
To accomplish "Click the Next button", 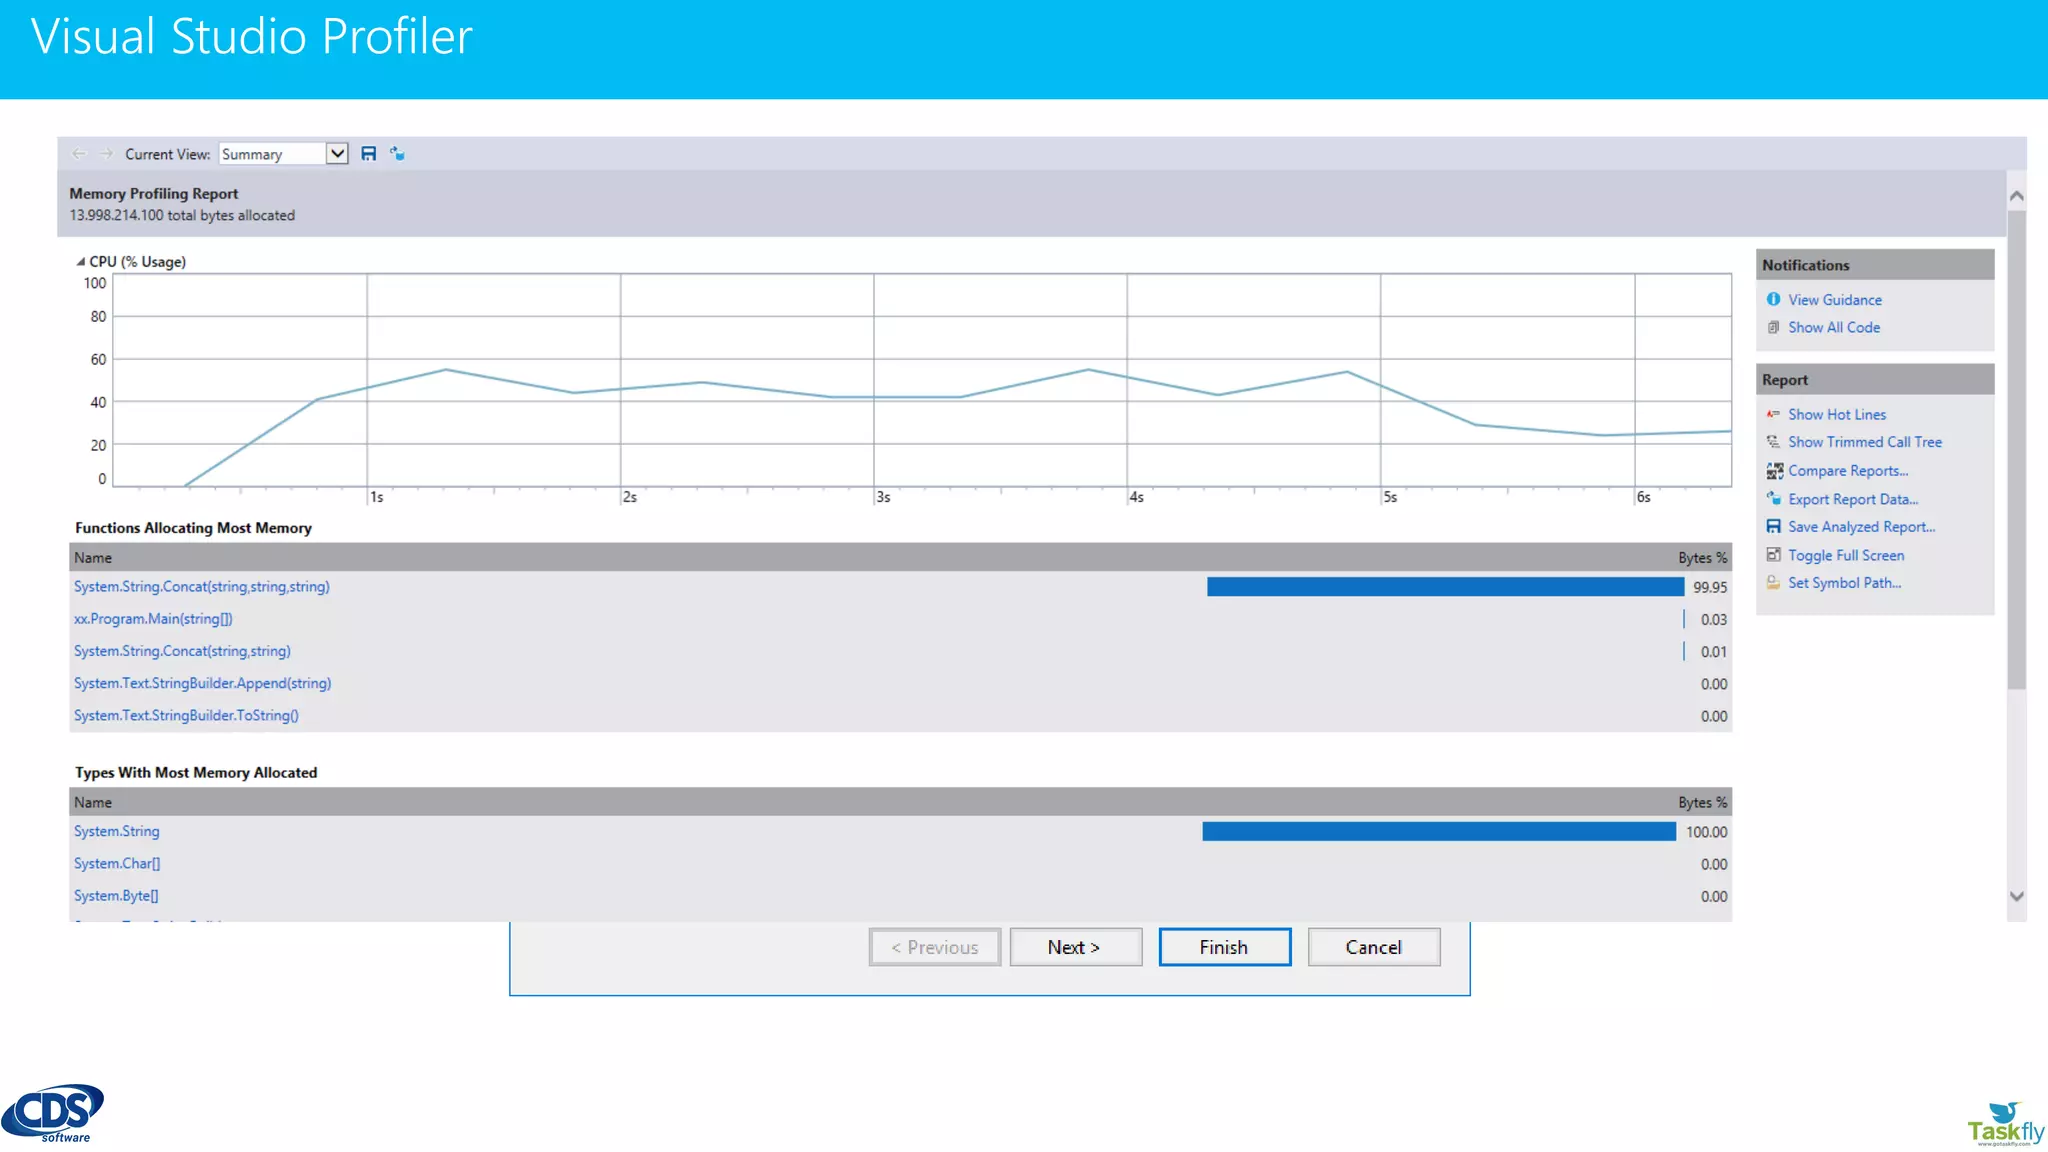I will (1075, 947).
